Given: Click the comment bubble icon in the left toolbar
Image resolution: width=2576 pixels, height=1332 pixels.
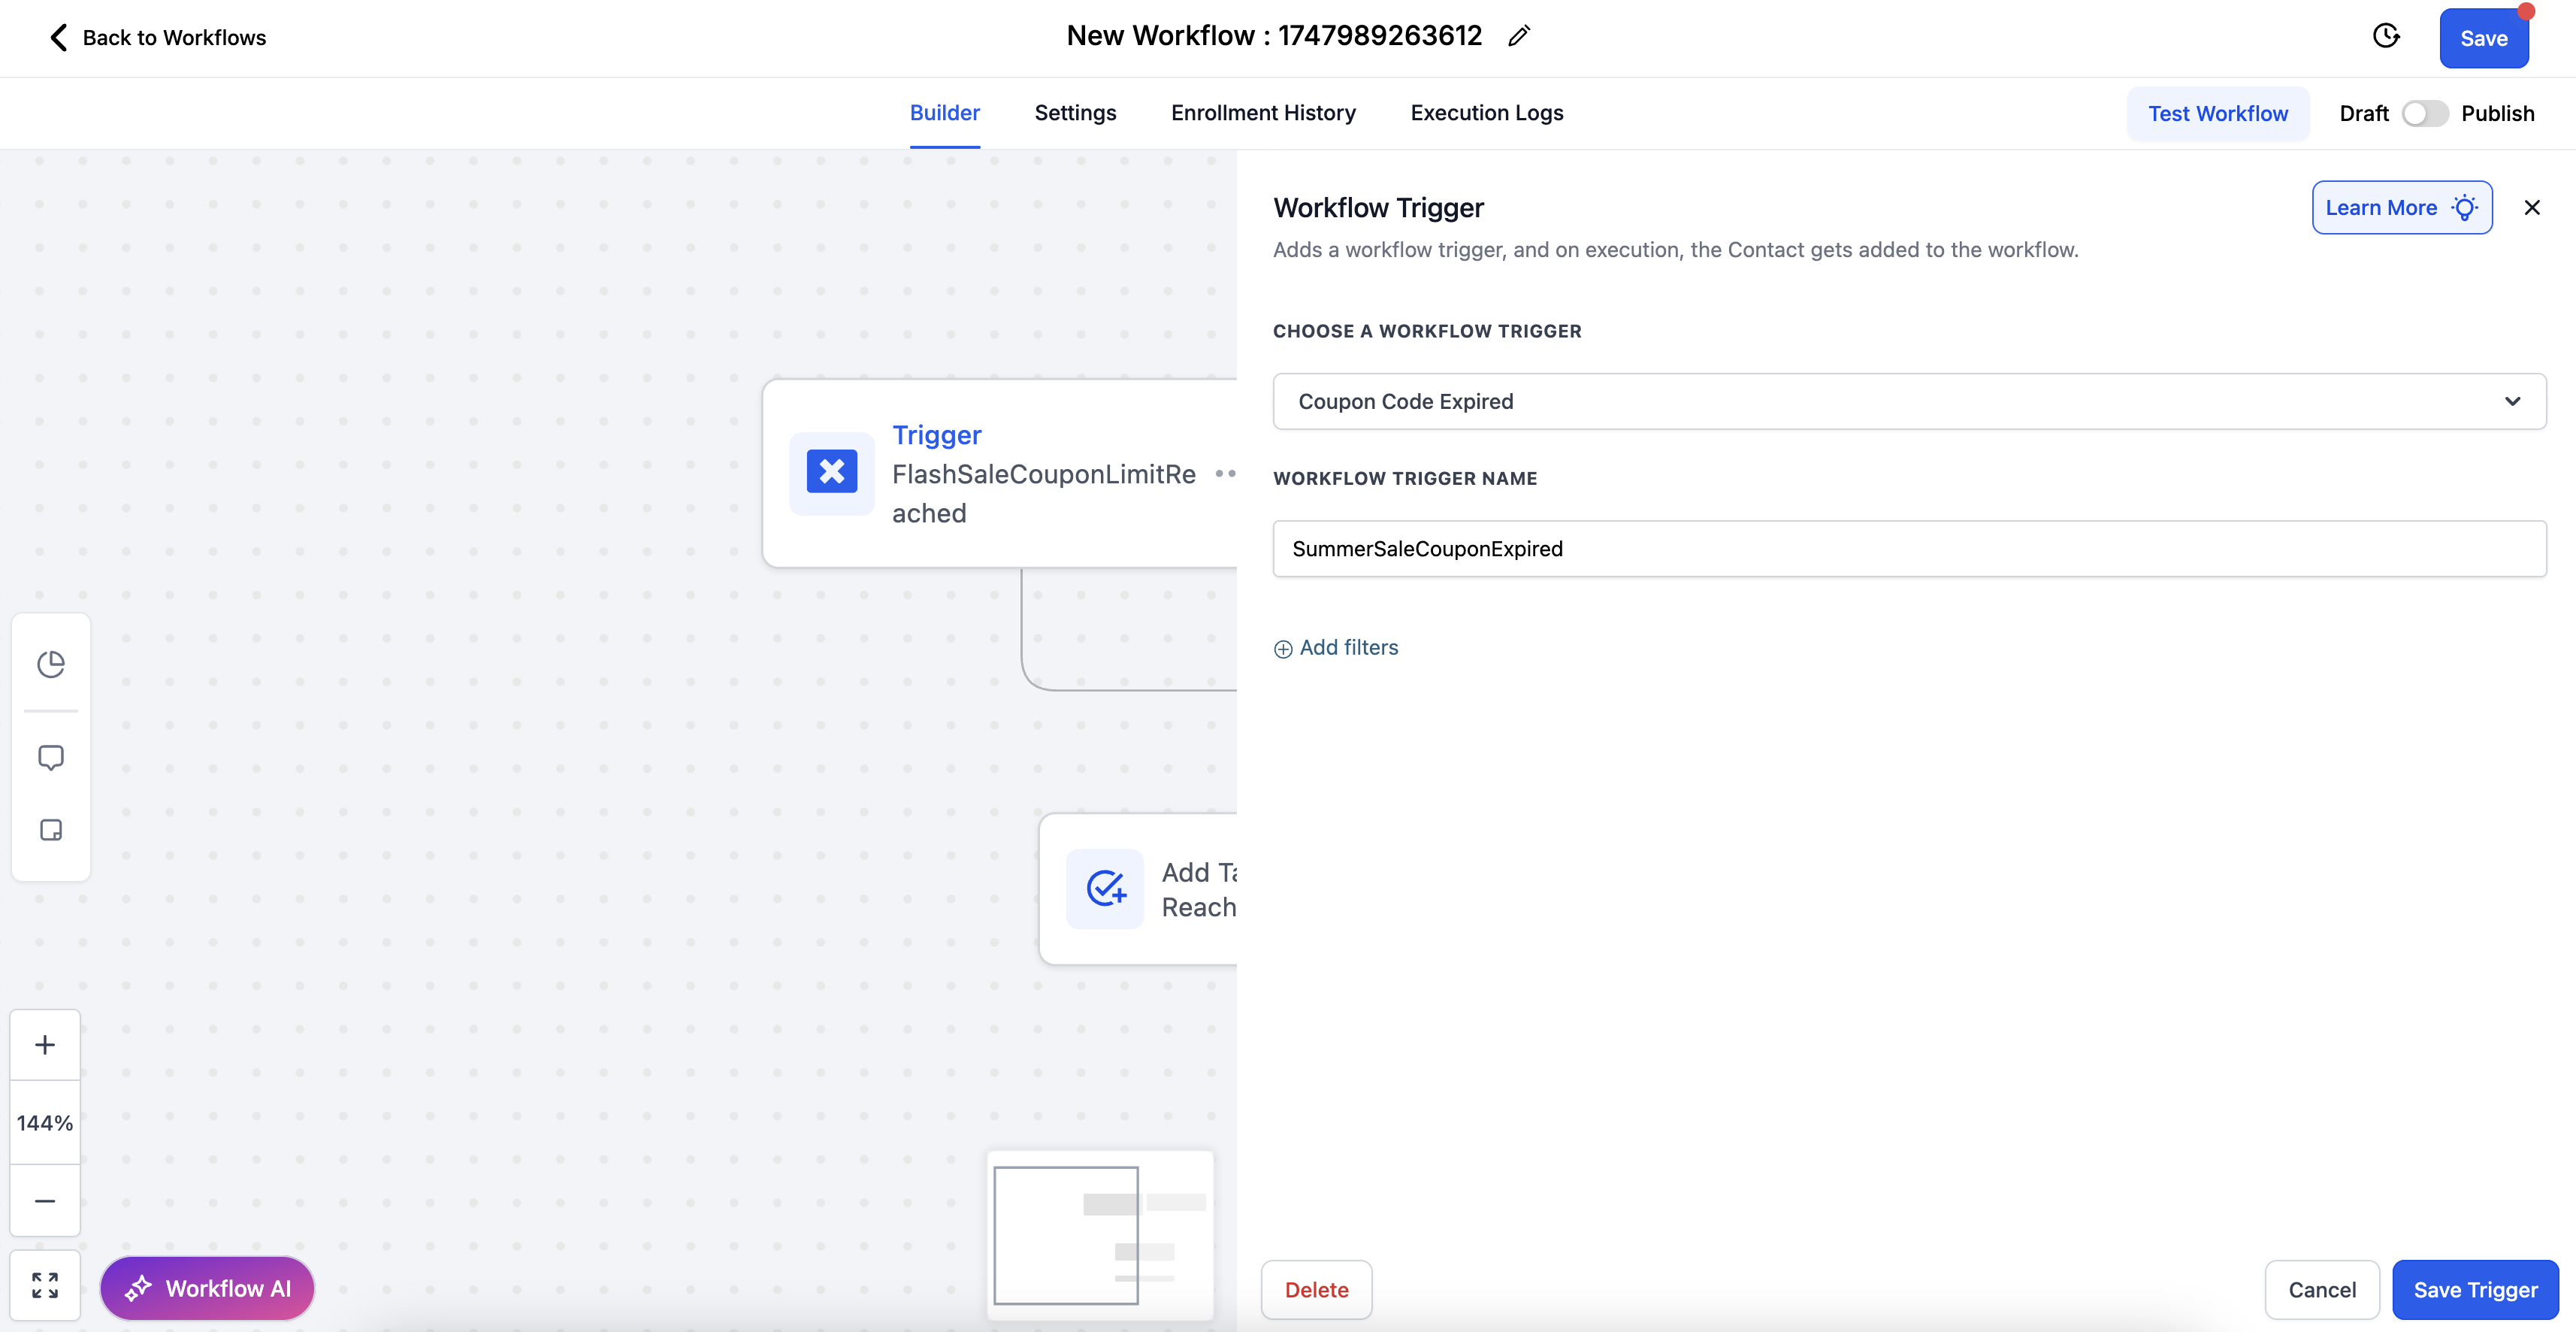Looking at the screenshot, I should 51,757.
